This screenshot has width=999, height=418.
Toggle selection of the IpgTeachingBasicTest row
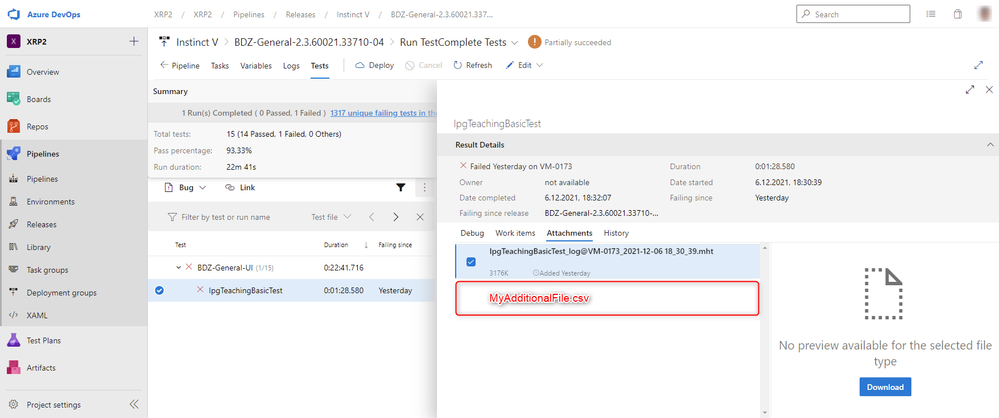(x=160, y=291)
